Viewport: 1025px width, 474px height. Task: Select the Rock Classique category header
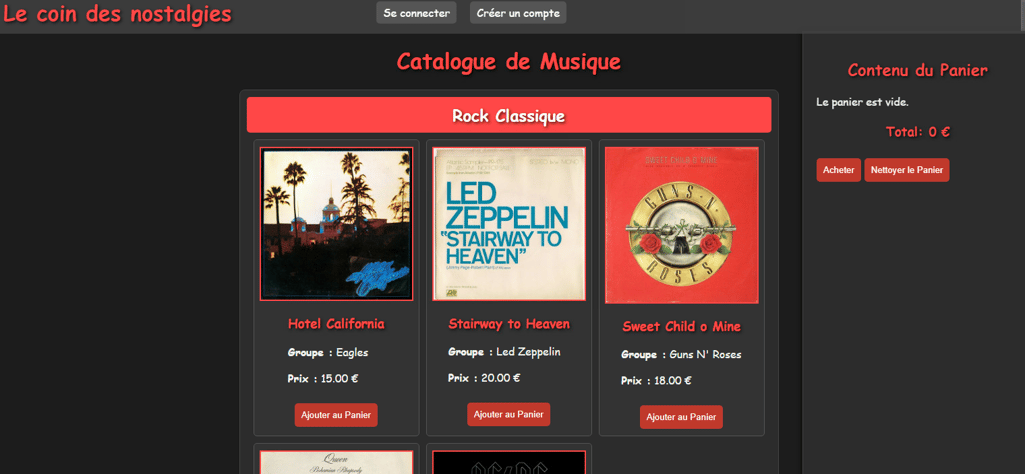pyautogui.click(x=509, y=116)
